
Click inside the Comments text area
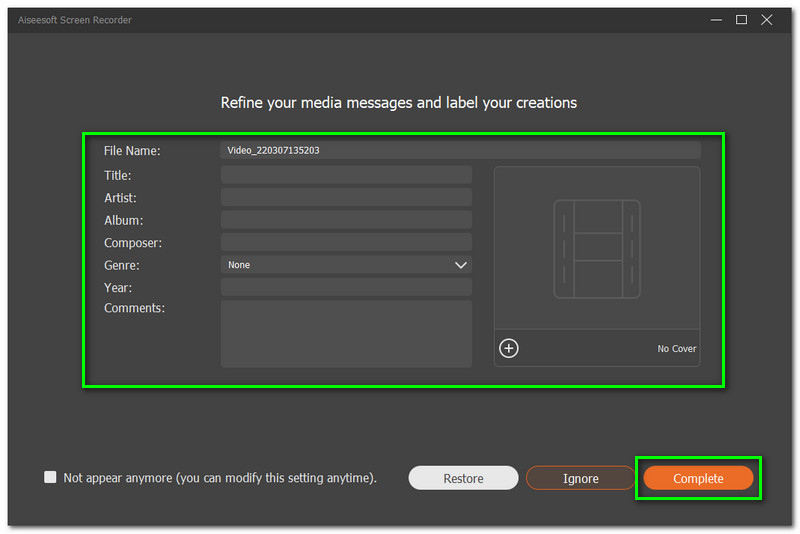point(345,333)
